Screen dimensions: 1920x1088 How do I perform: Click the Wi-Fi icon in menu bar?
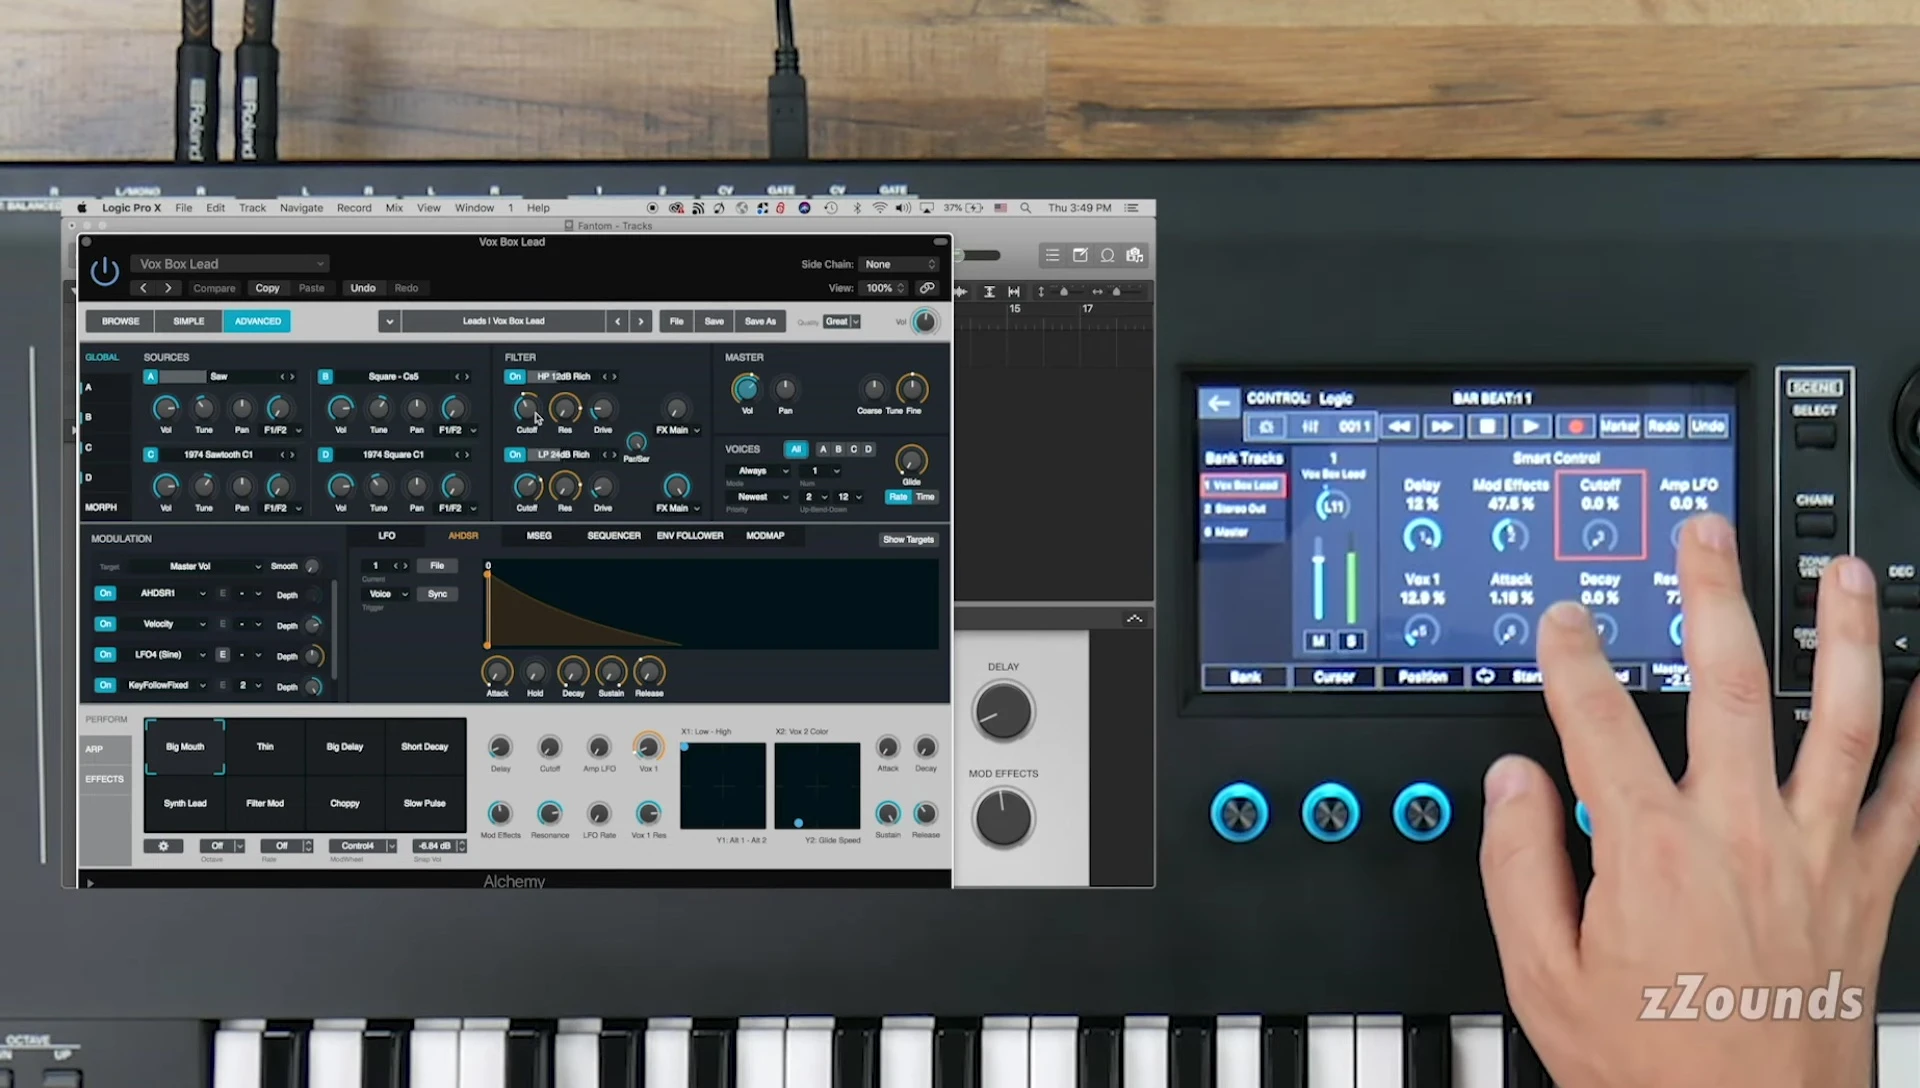(x=879, y=208)
